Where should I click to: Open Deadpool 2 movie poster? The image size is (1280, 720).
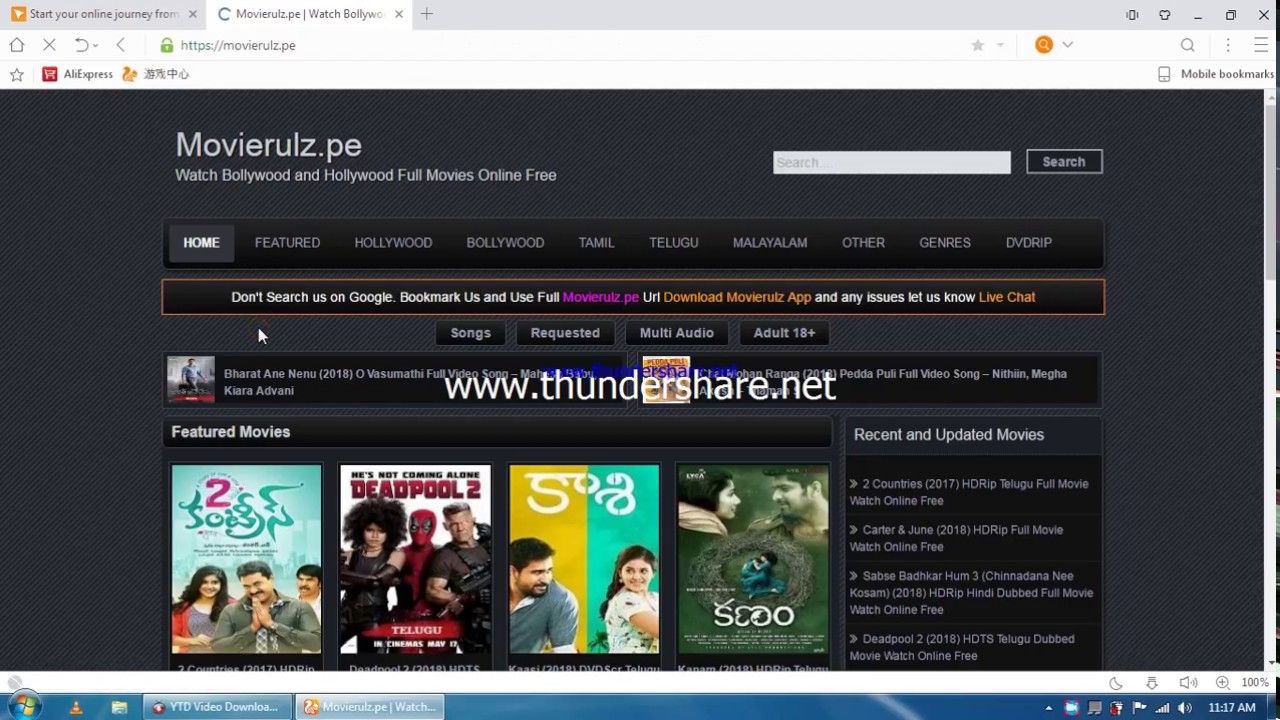pos(415,559)
